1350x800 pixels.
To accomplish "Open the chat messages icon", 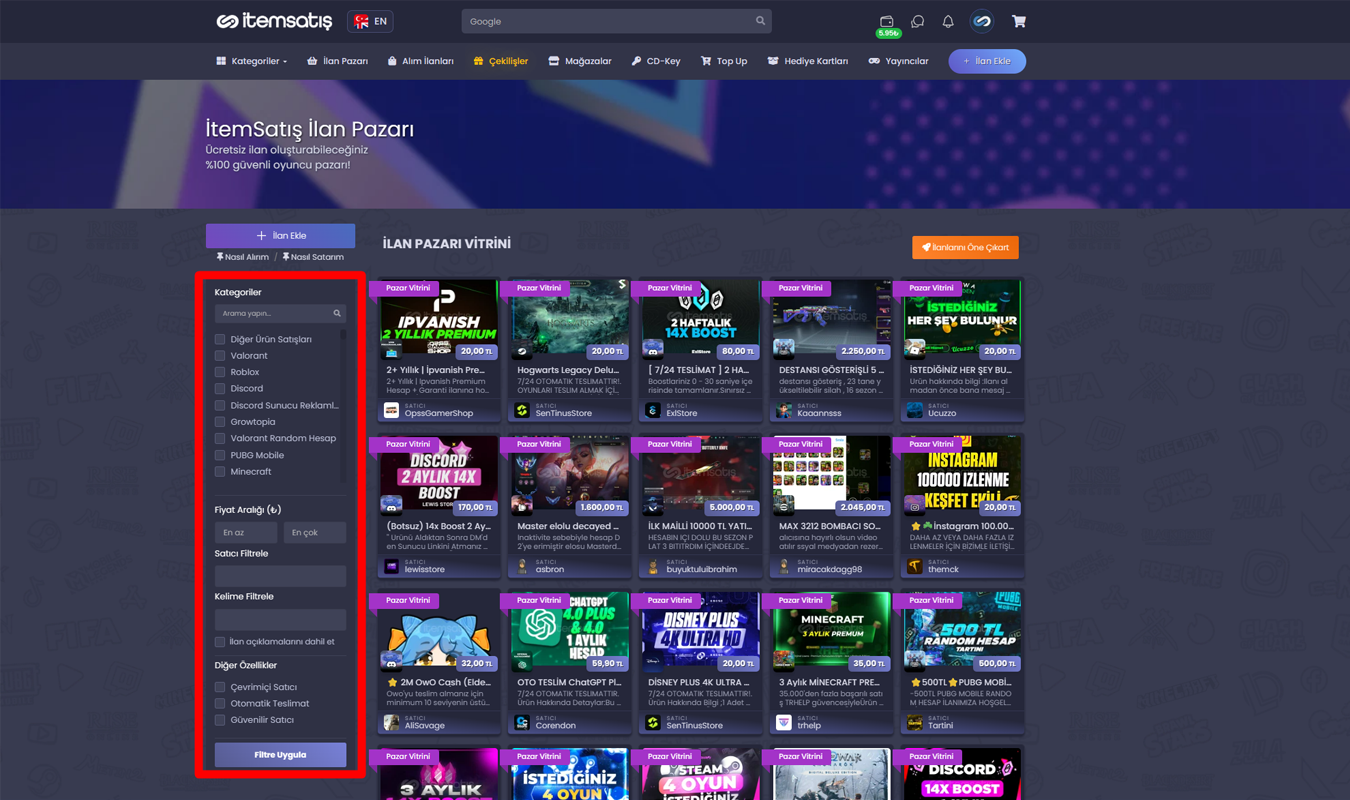I will click(917, 21).
